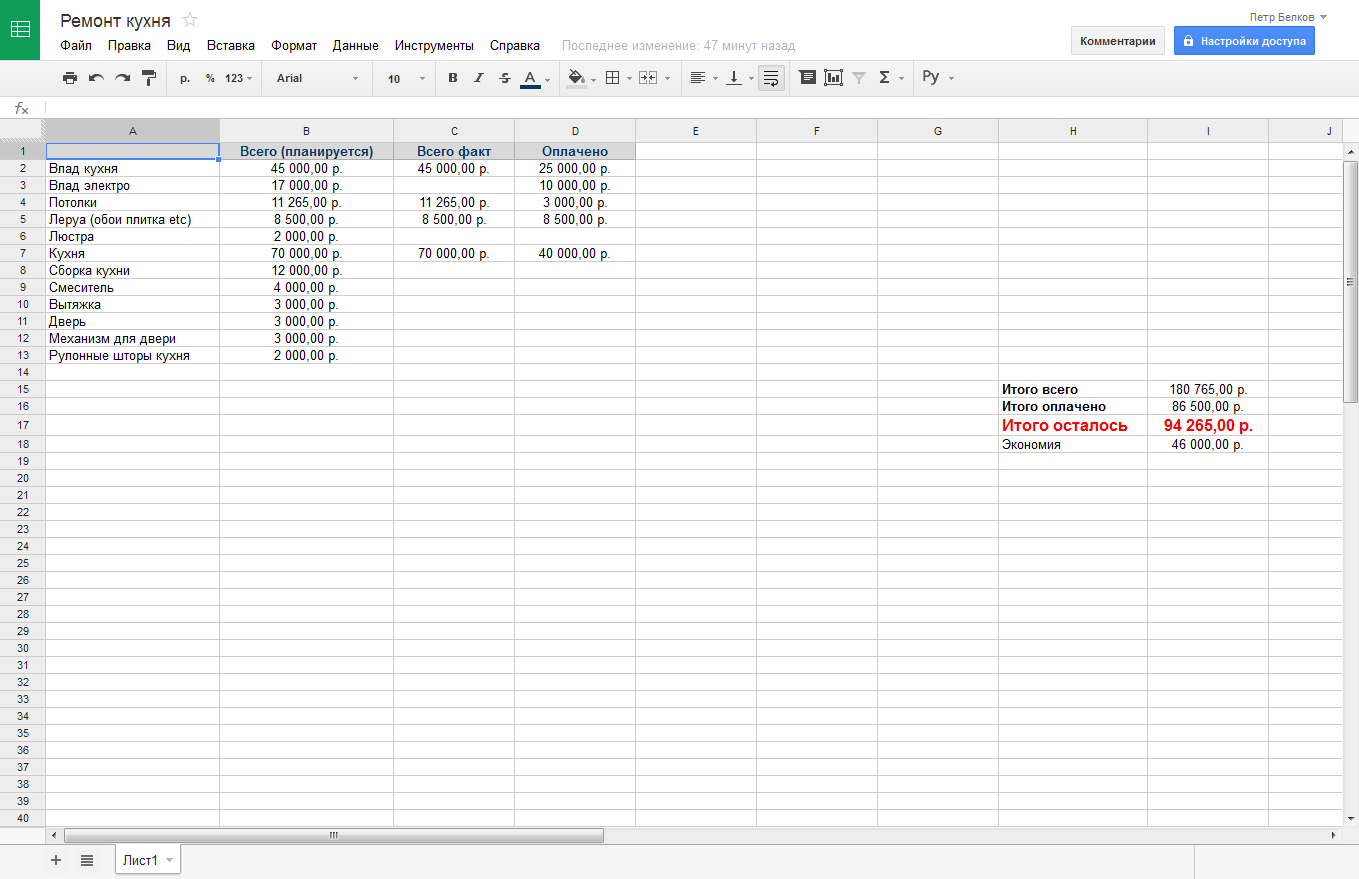Go to Sheets home via green logo

(20, 30)
